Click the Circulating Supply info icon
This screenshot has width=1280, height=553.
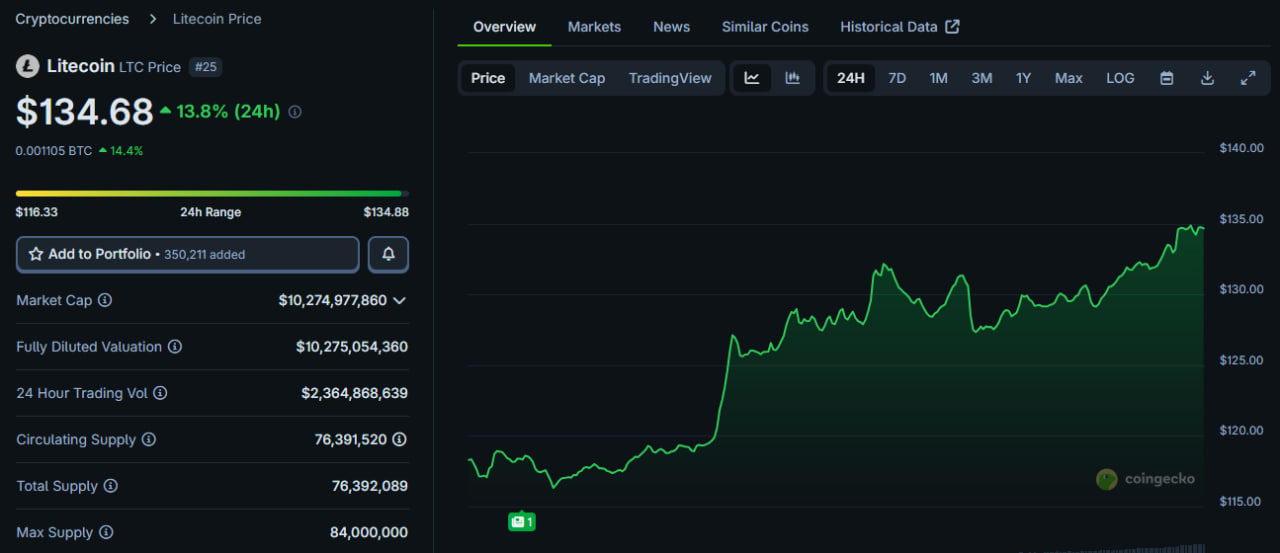[x=149, y=440]
